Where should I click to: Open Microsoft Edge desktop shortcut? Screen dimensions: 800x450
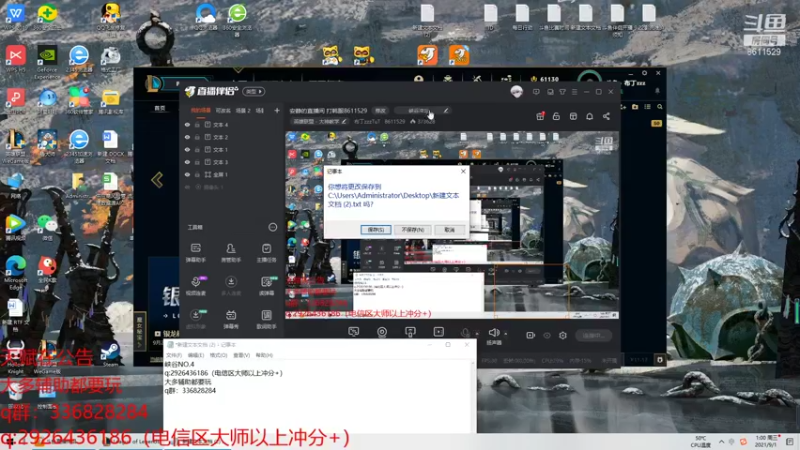tap(15, 273)
